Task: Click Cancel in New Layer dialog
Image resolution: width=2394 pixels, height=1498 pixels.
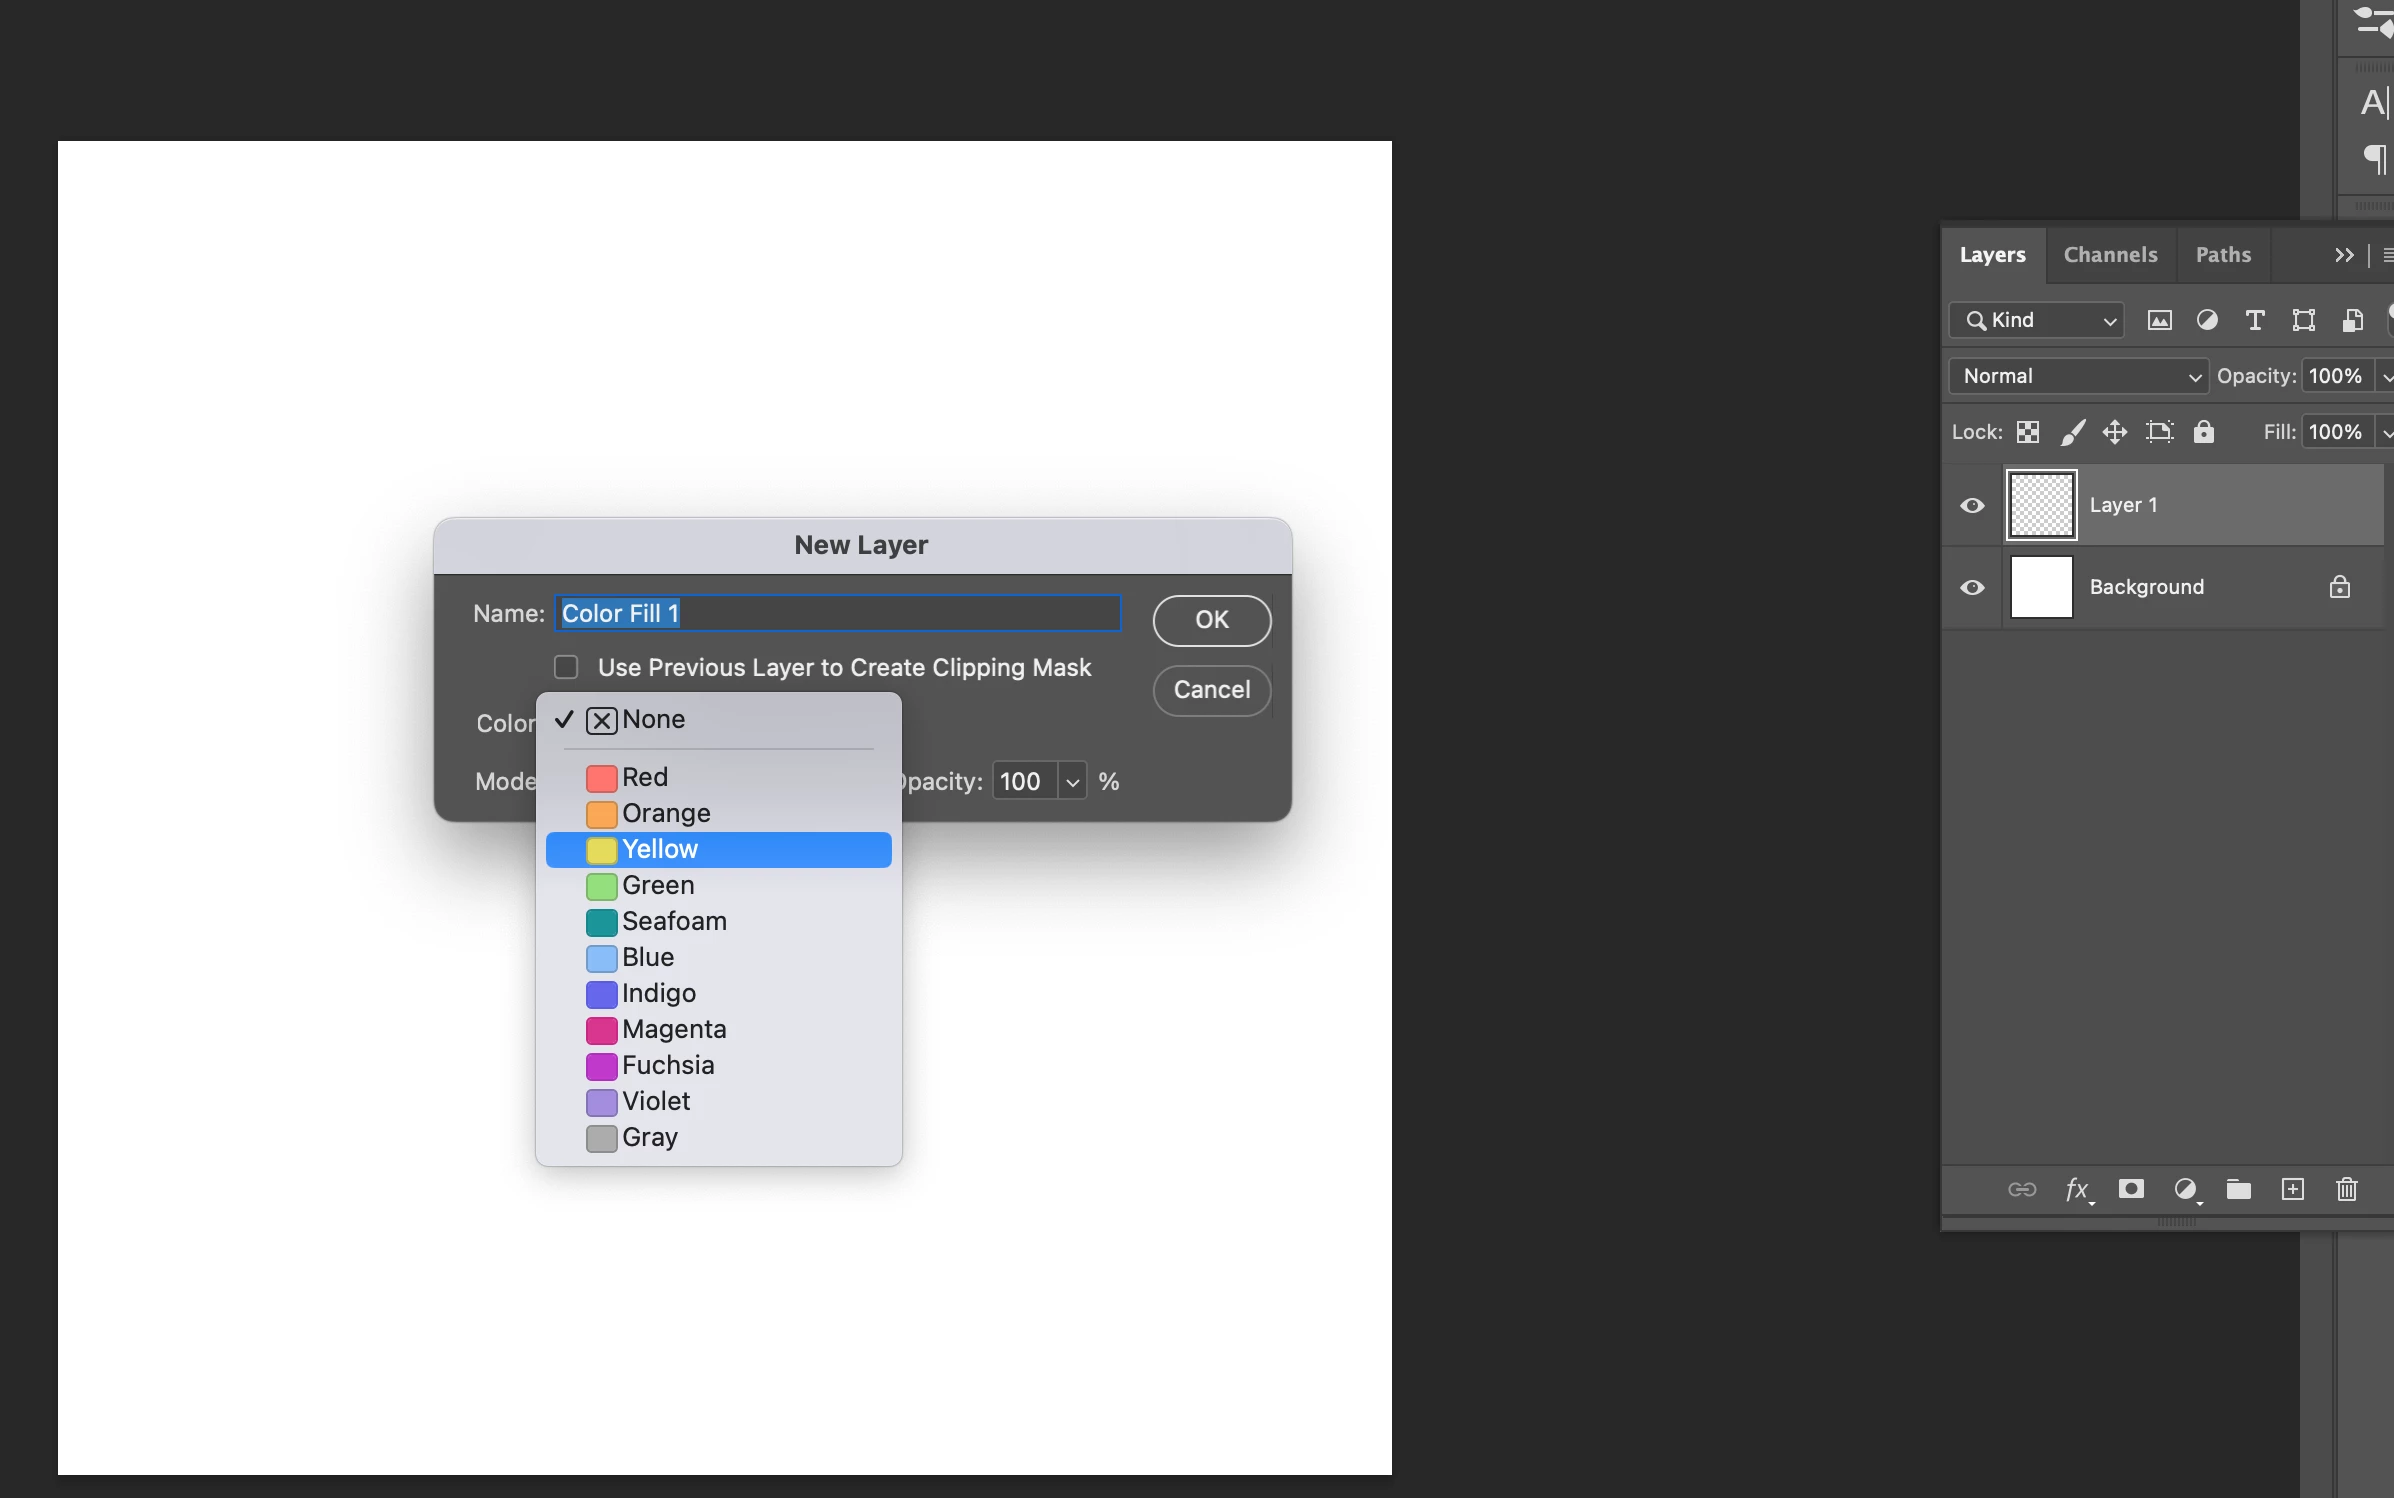Action: 1211,690
